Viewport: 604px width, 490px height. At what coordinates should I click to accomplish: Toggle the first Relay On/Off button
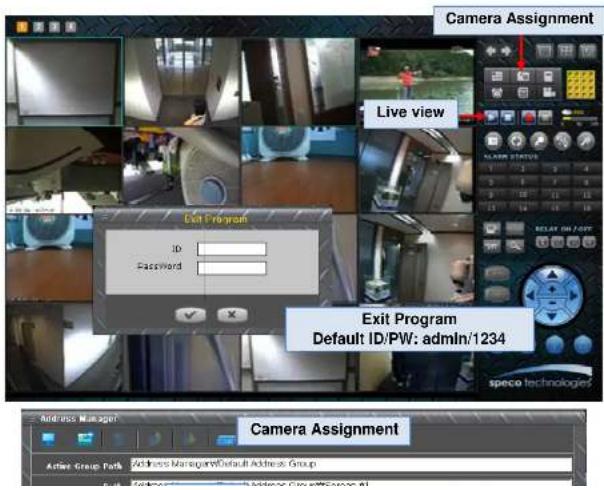point(542,242)
